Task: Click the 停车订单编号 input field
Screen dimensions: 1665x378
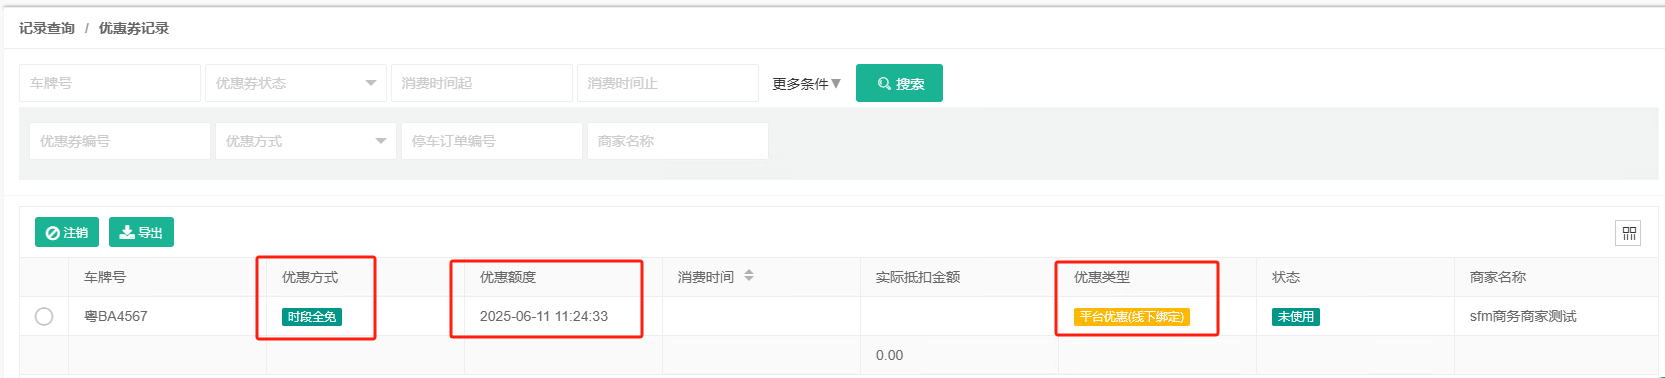Action: [x=492, y=141]
